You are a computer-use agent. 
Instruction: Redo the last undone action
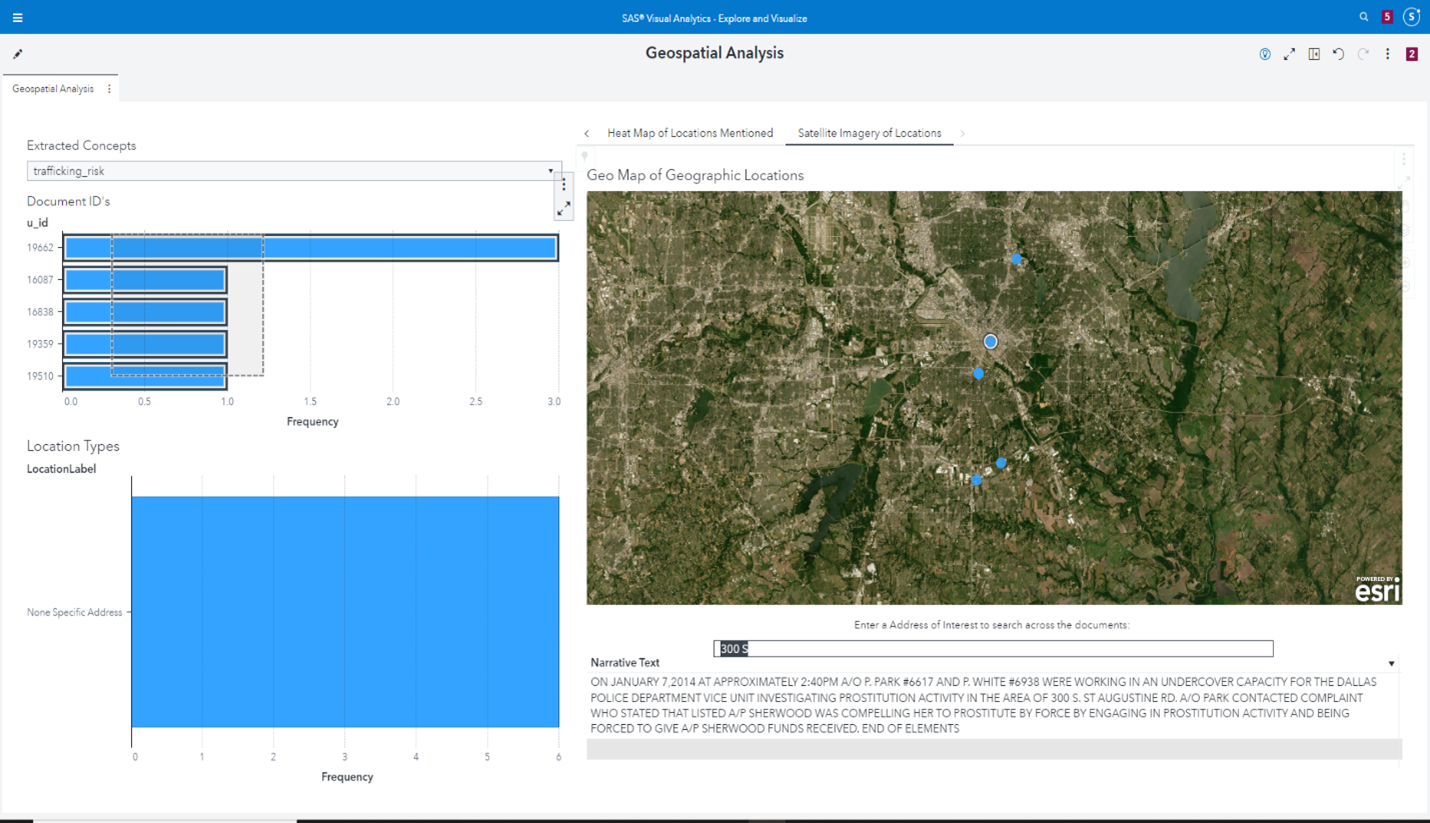[1363, 54]
